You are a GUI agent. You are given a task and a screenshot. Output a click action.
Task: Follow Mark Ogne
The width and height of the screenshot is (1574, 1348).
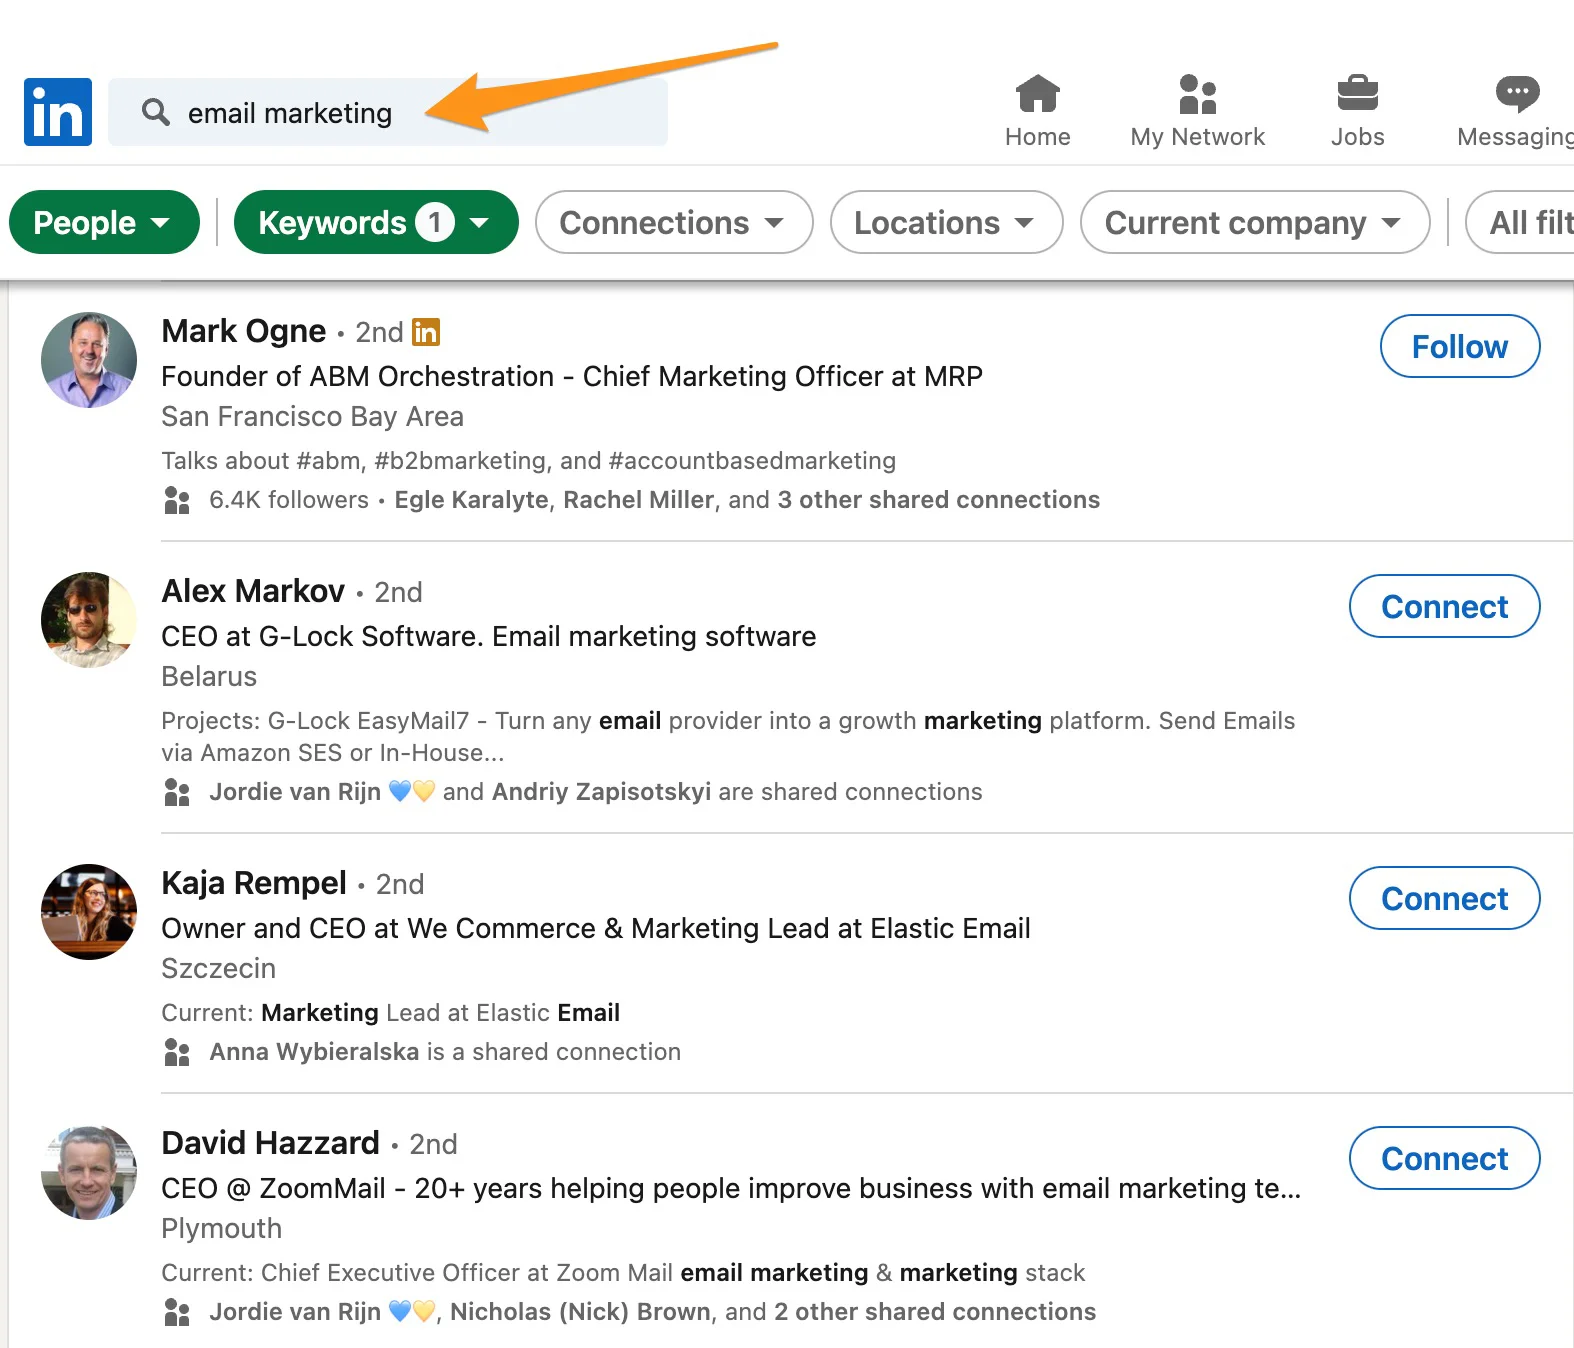1459,347
